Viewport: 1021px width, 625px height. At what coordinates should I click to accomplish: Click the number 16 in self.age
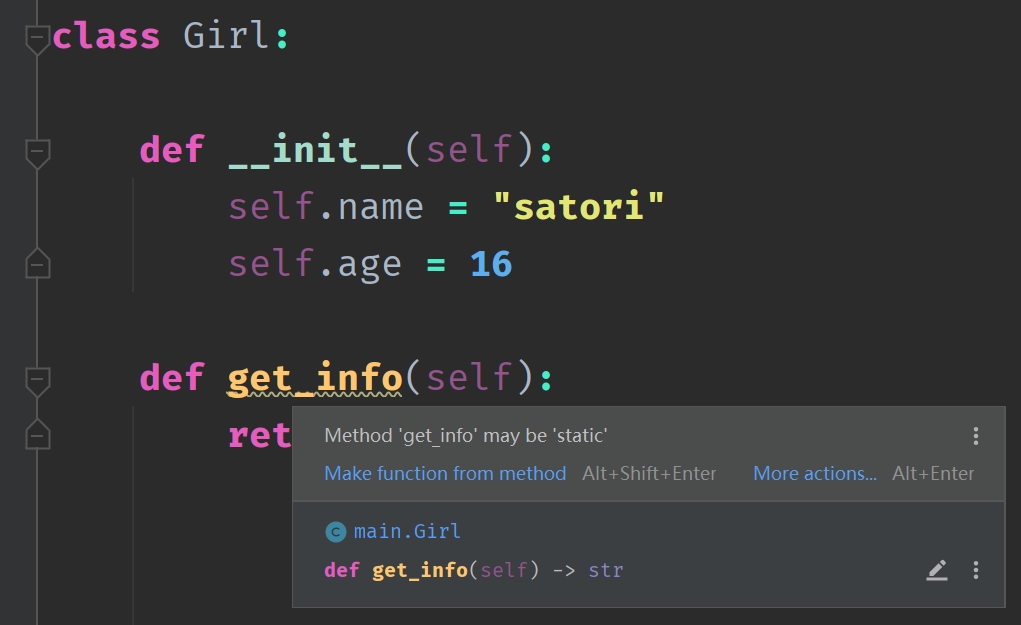[x=491, y=264]
